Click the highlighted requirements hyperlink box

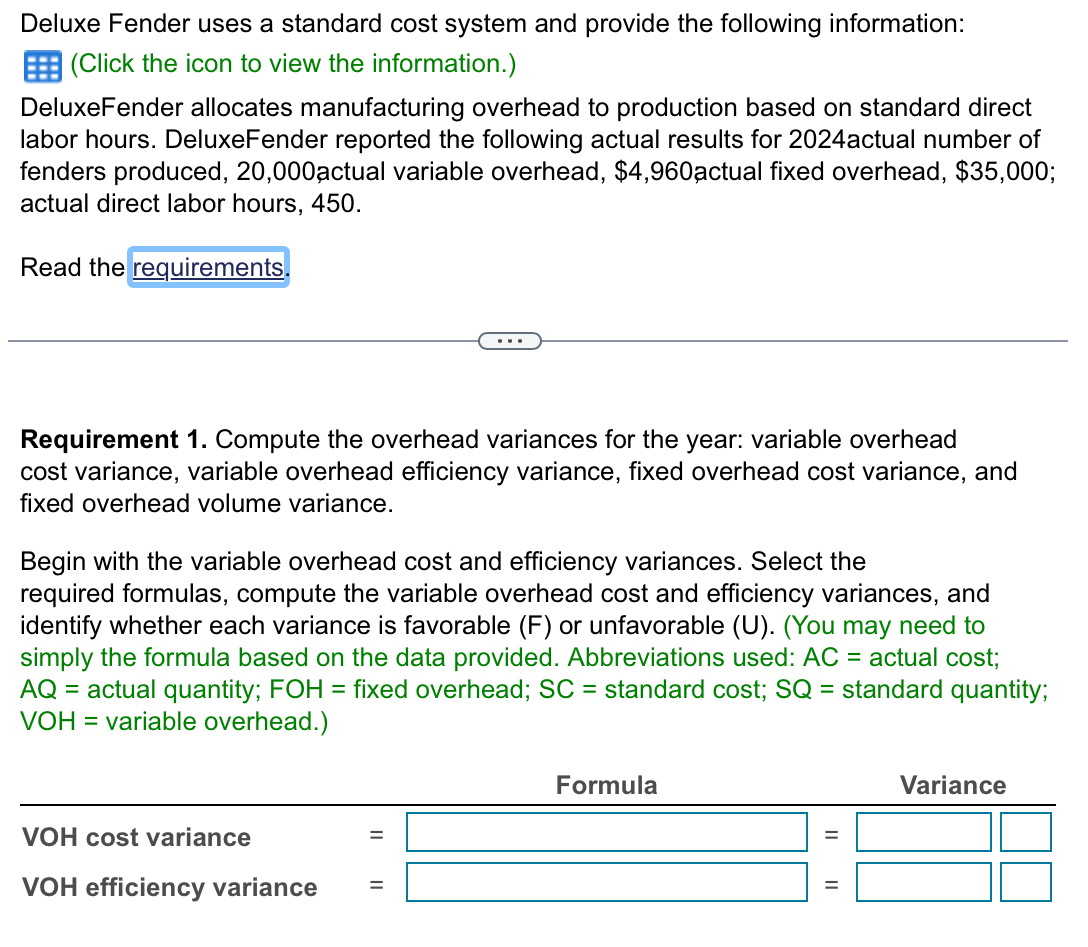[x=207, y=267]
